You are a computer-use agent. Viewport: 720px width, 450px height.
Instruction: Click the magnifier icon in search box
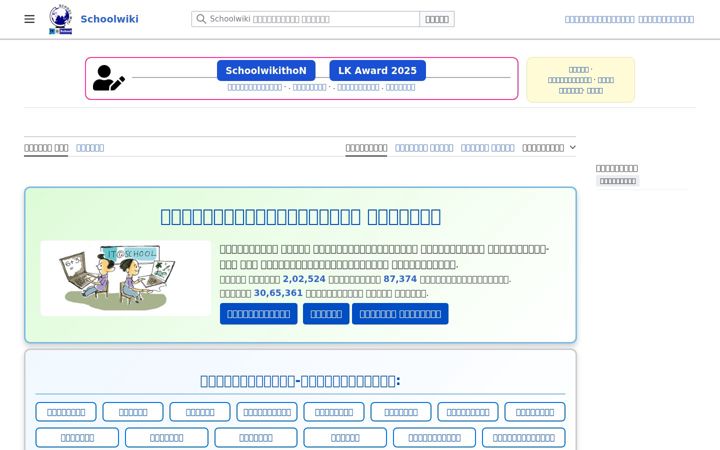(201, 19)
